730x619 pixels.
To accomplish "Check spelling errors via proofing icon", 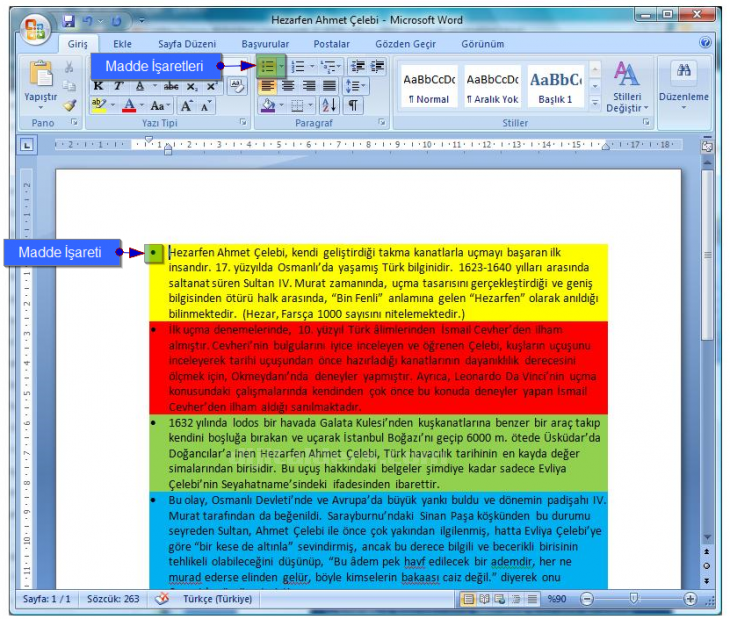I will click(162, 599).
